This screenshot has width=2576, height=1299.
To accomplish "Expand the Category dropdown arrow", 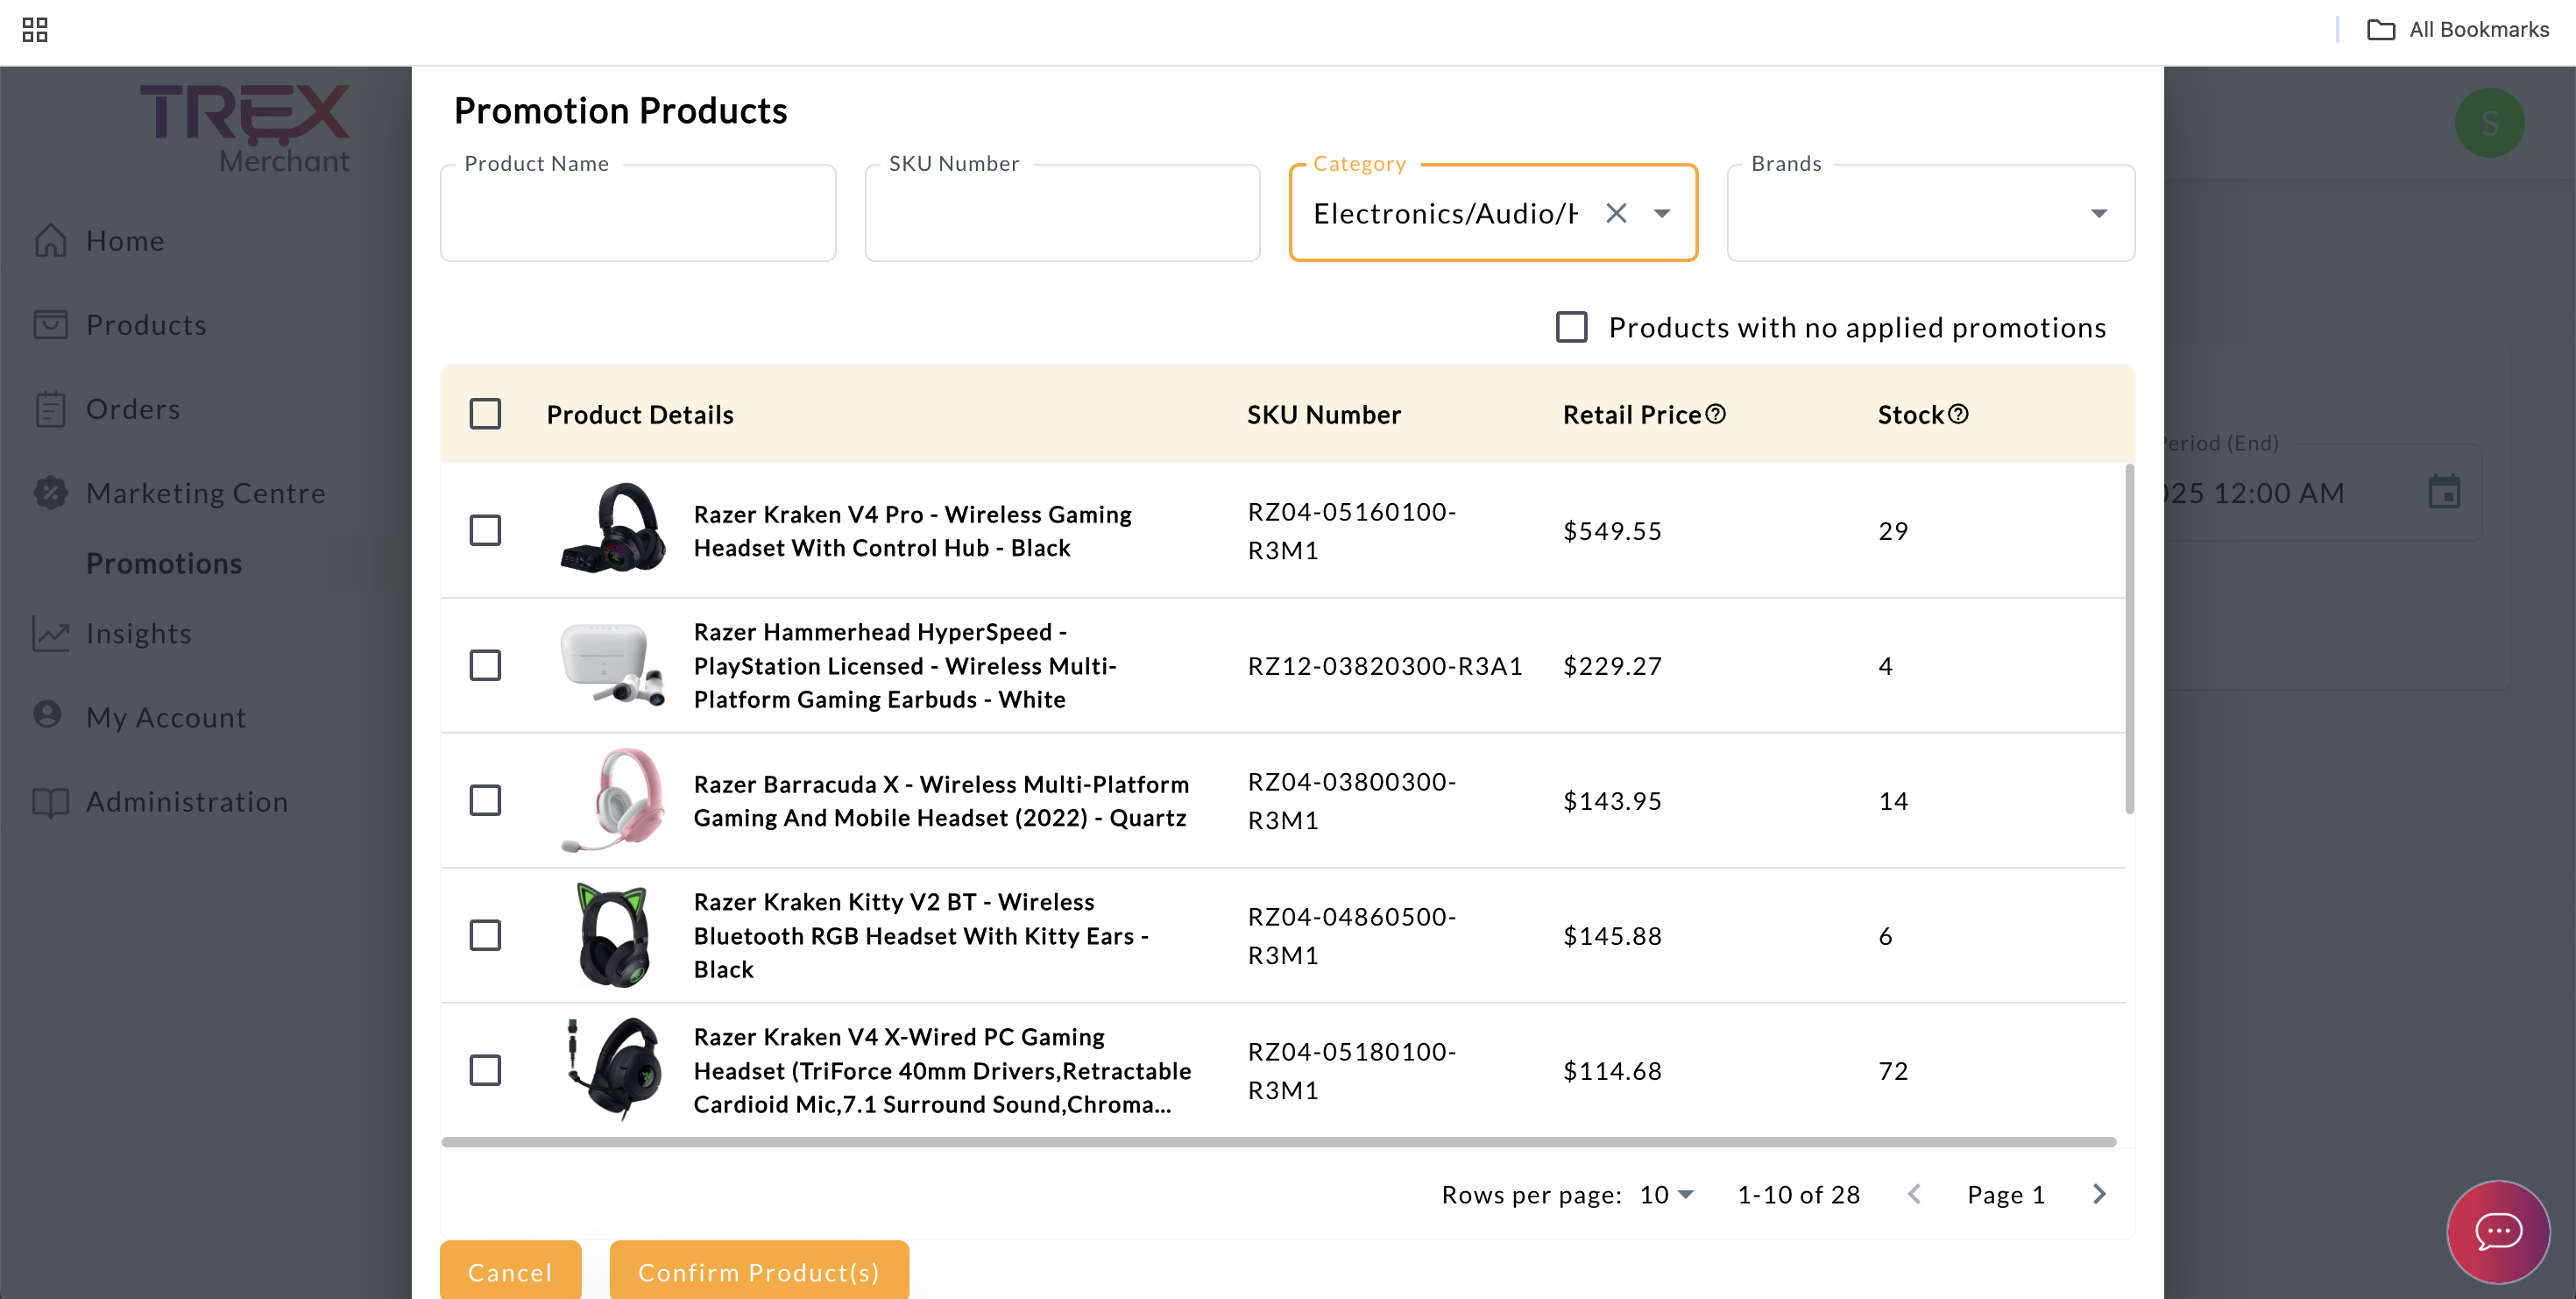I will tap(1662, 213).
